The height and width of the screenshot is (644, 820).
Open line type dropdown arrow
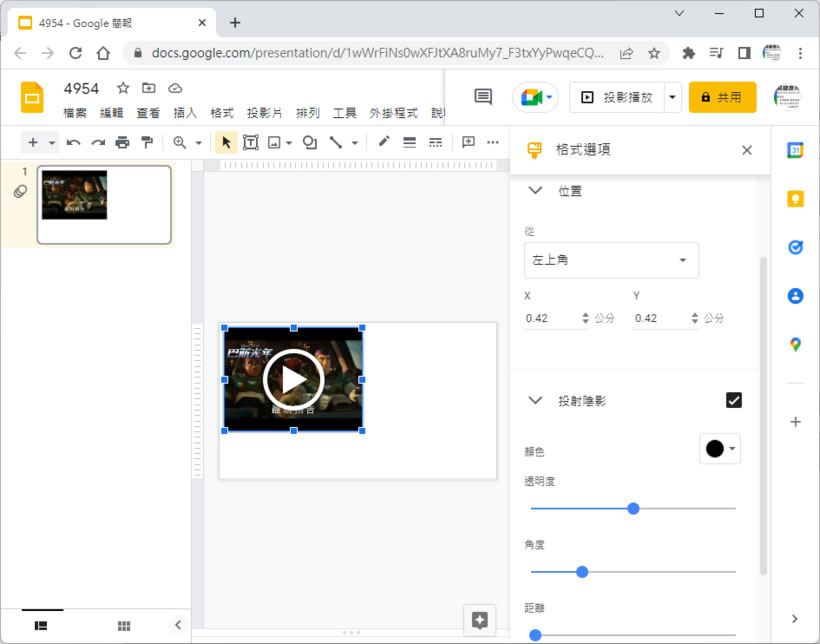355,142
